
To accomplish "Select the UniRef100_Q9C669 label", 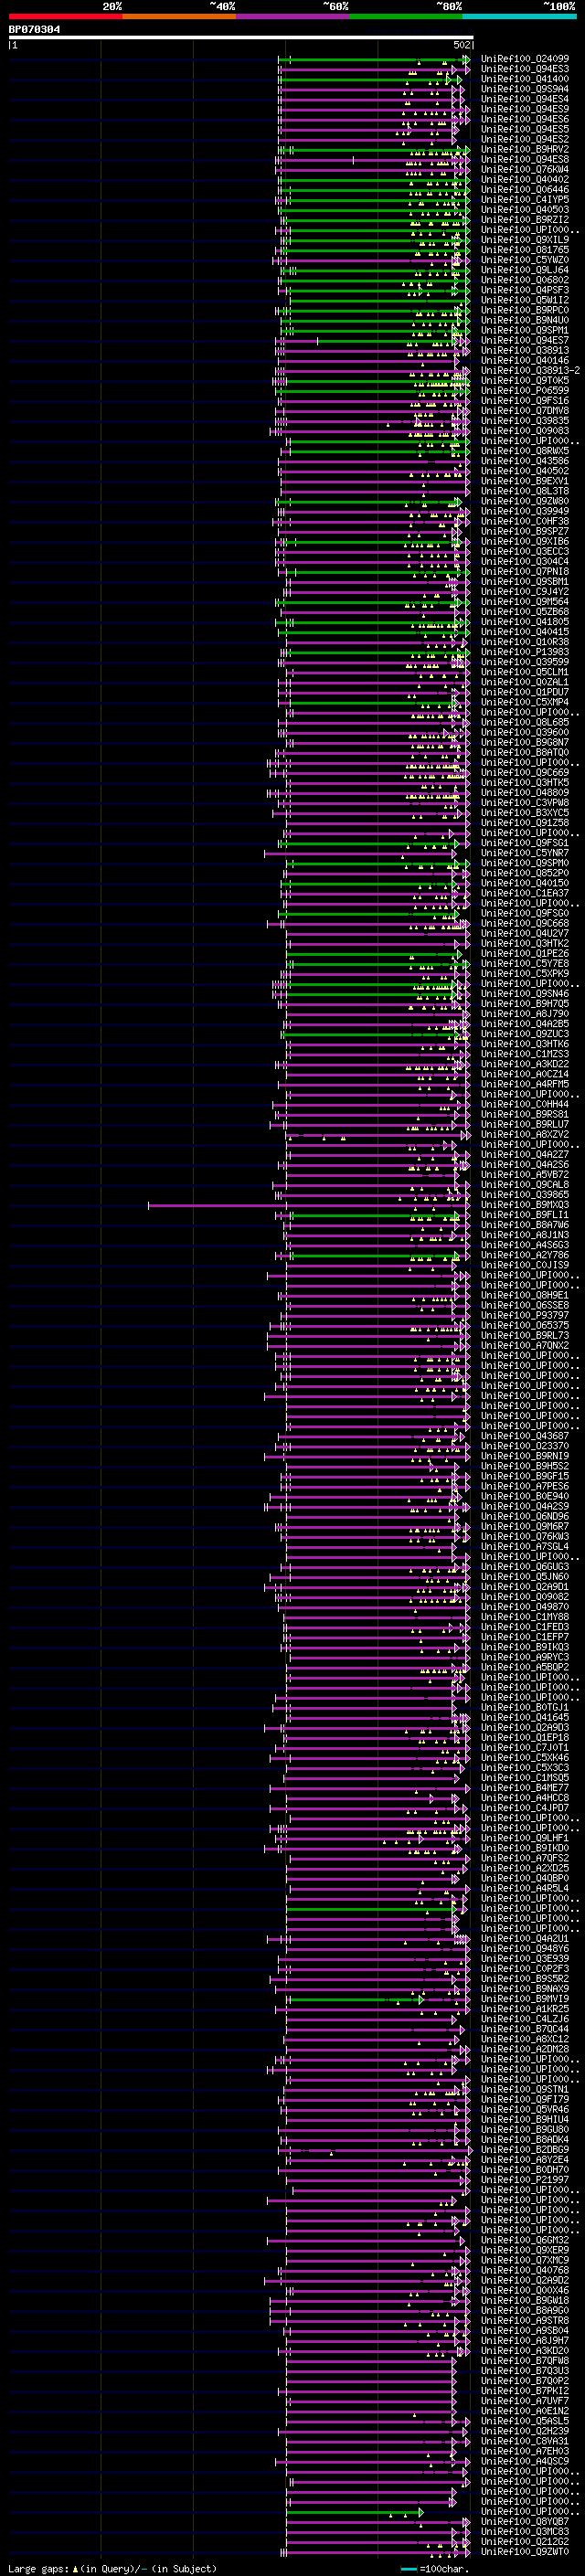I will [525, 773].
